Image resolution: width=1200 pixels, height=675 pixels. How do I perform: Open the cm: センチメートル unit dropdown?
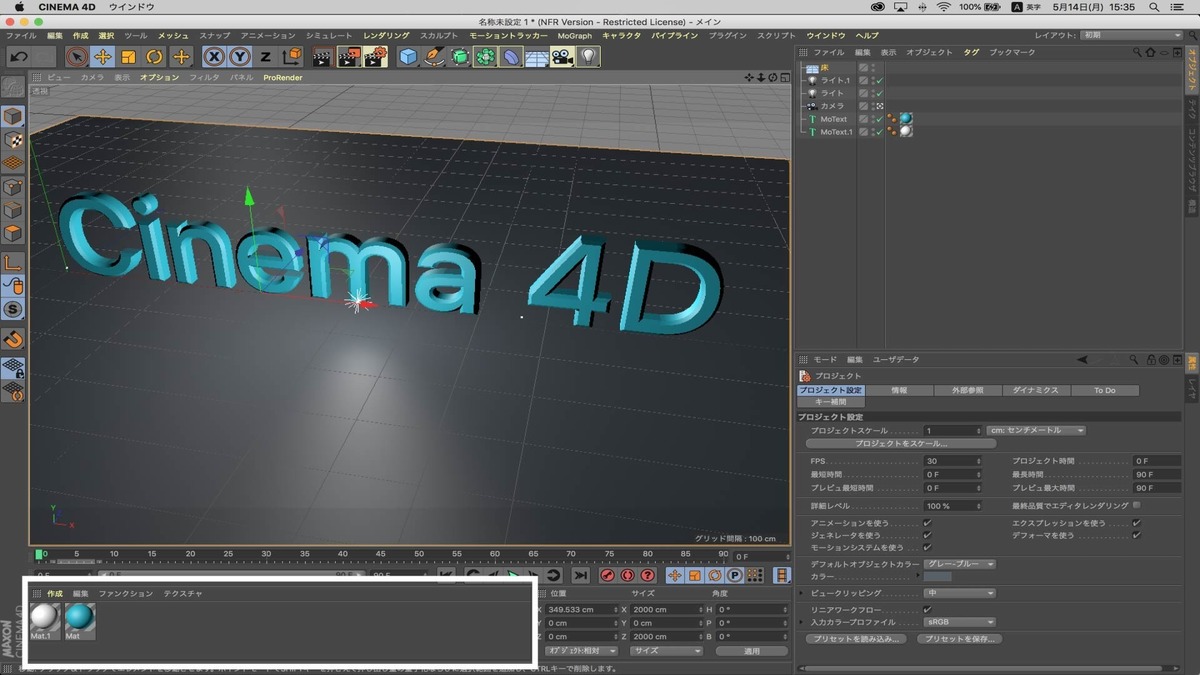click(x=1036, y=430)
